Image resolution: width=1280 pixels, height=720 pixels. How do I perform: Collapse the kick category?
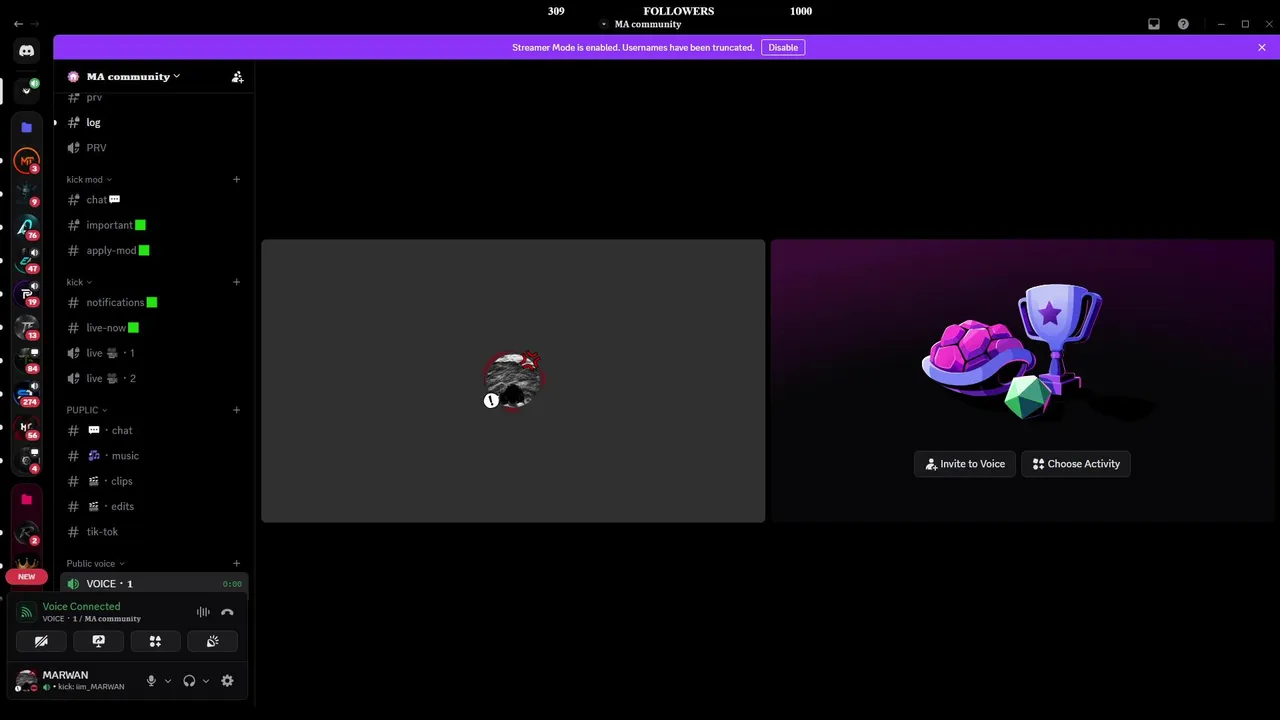click(x=79, y=282)
